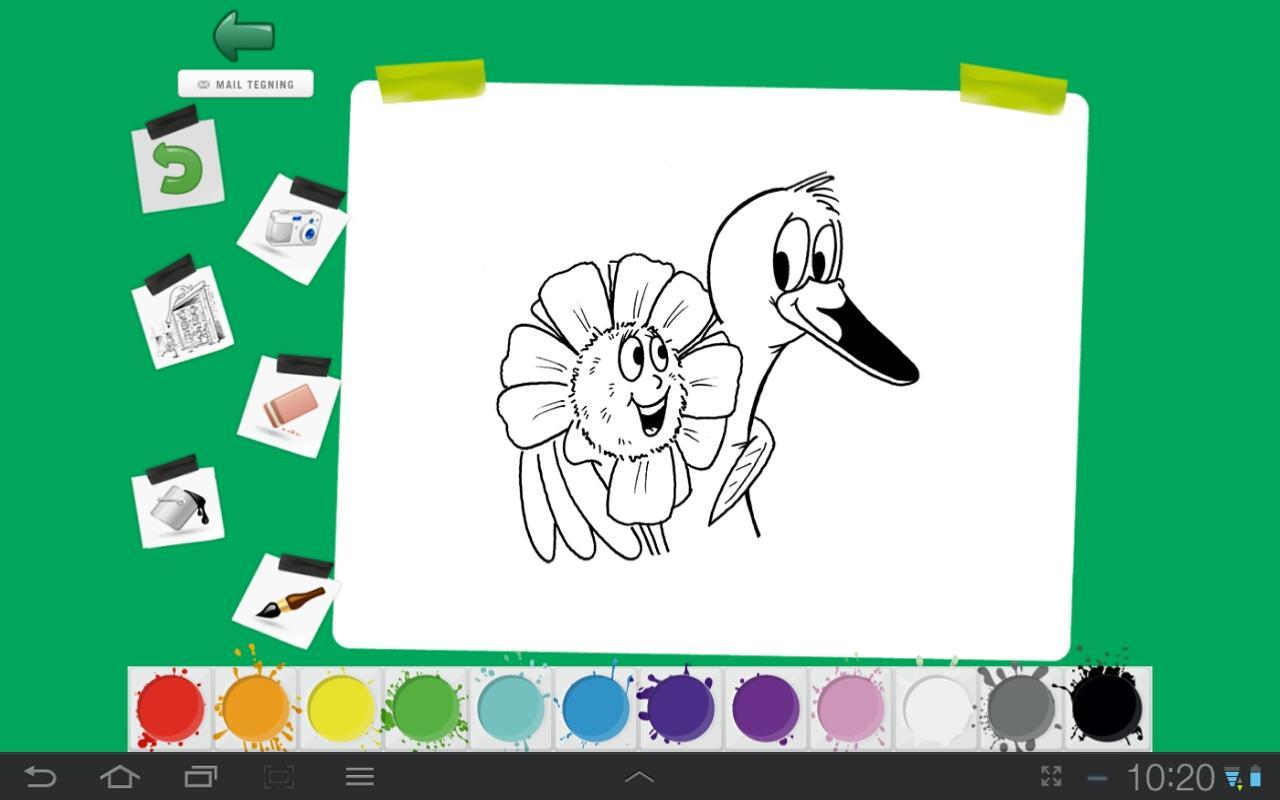This screenshot has width=1280, height=800.
Task: Open the camera tool
Action: click(292, 228)
